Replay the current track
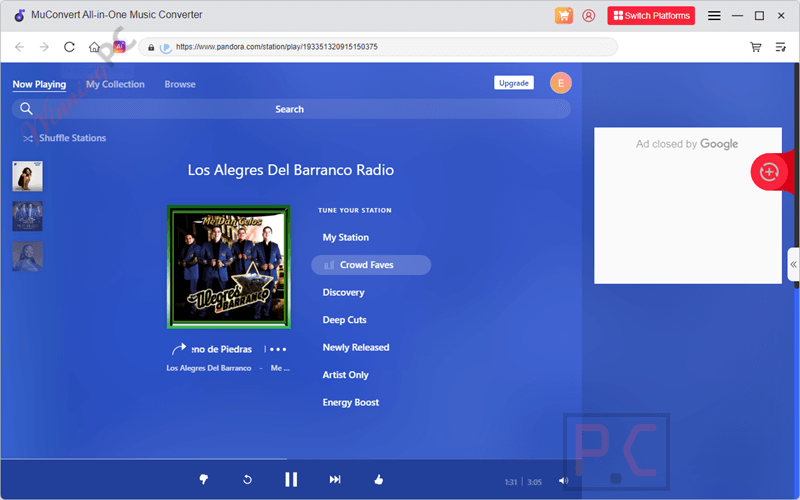Screen dimensions: 800x500 pos(247,480)
